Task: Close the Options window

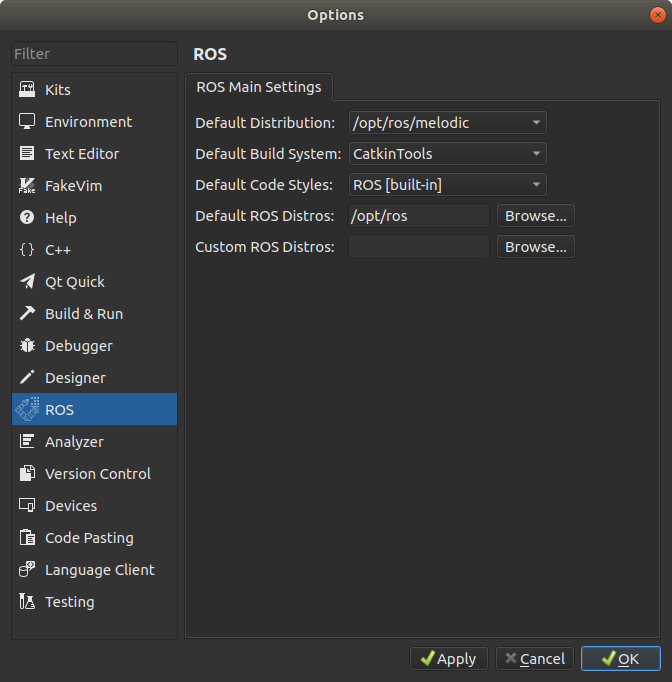Action: 658,15
